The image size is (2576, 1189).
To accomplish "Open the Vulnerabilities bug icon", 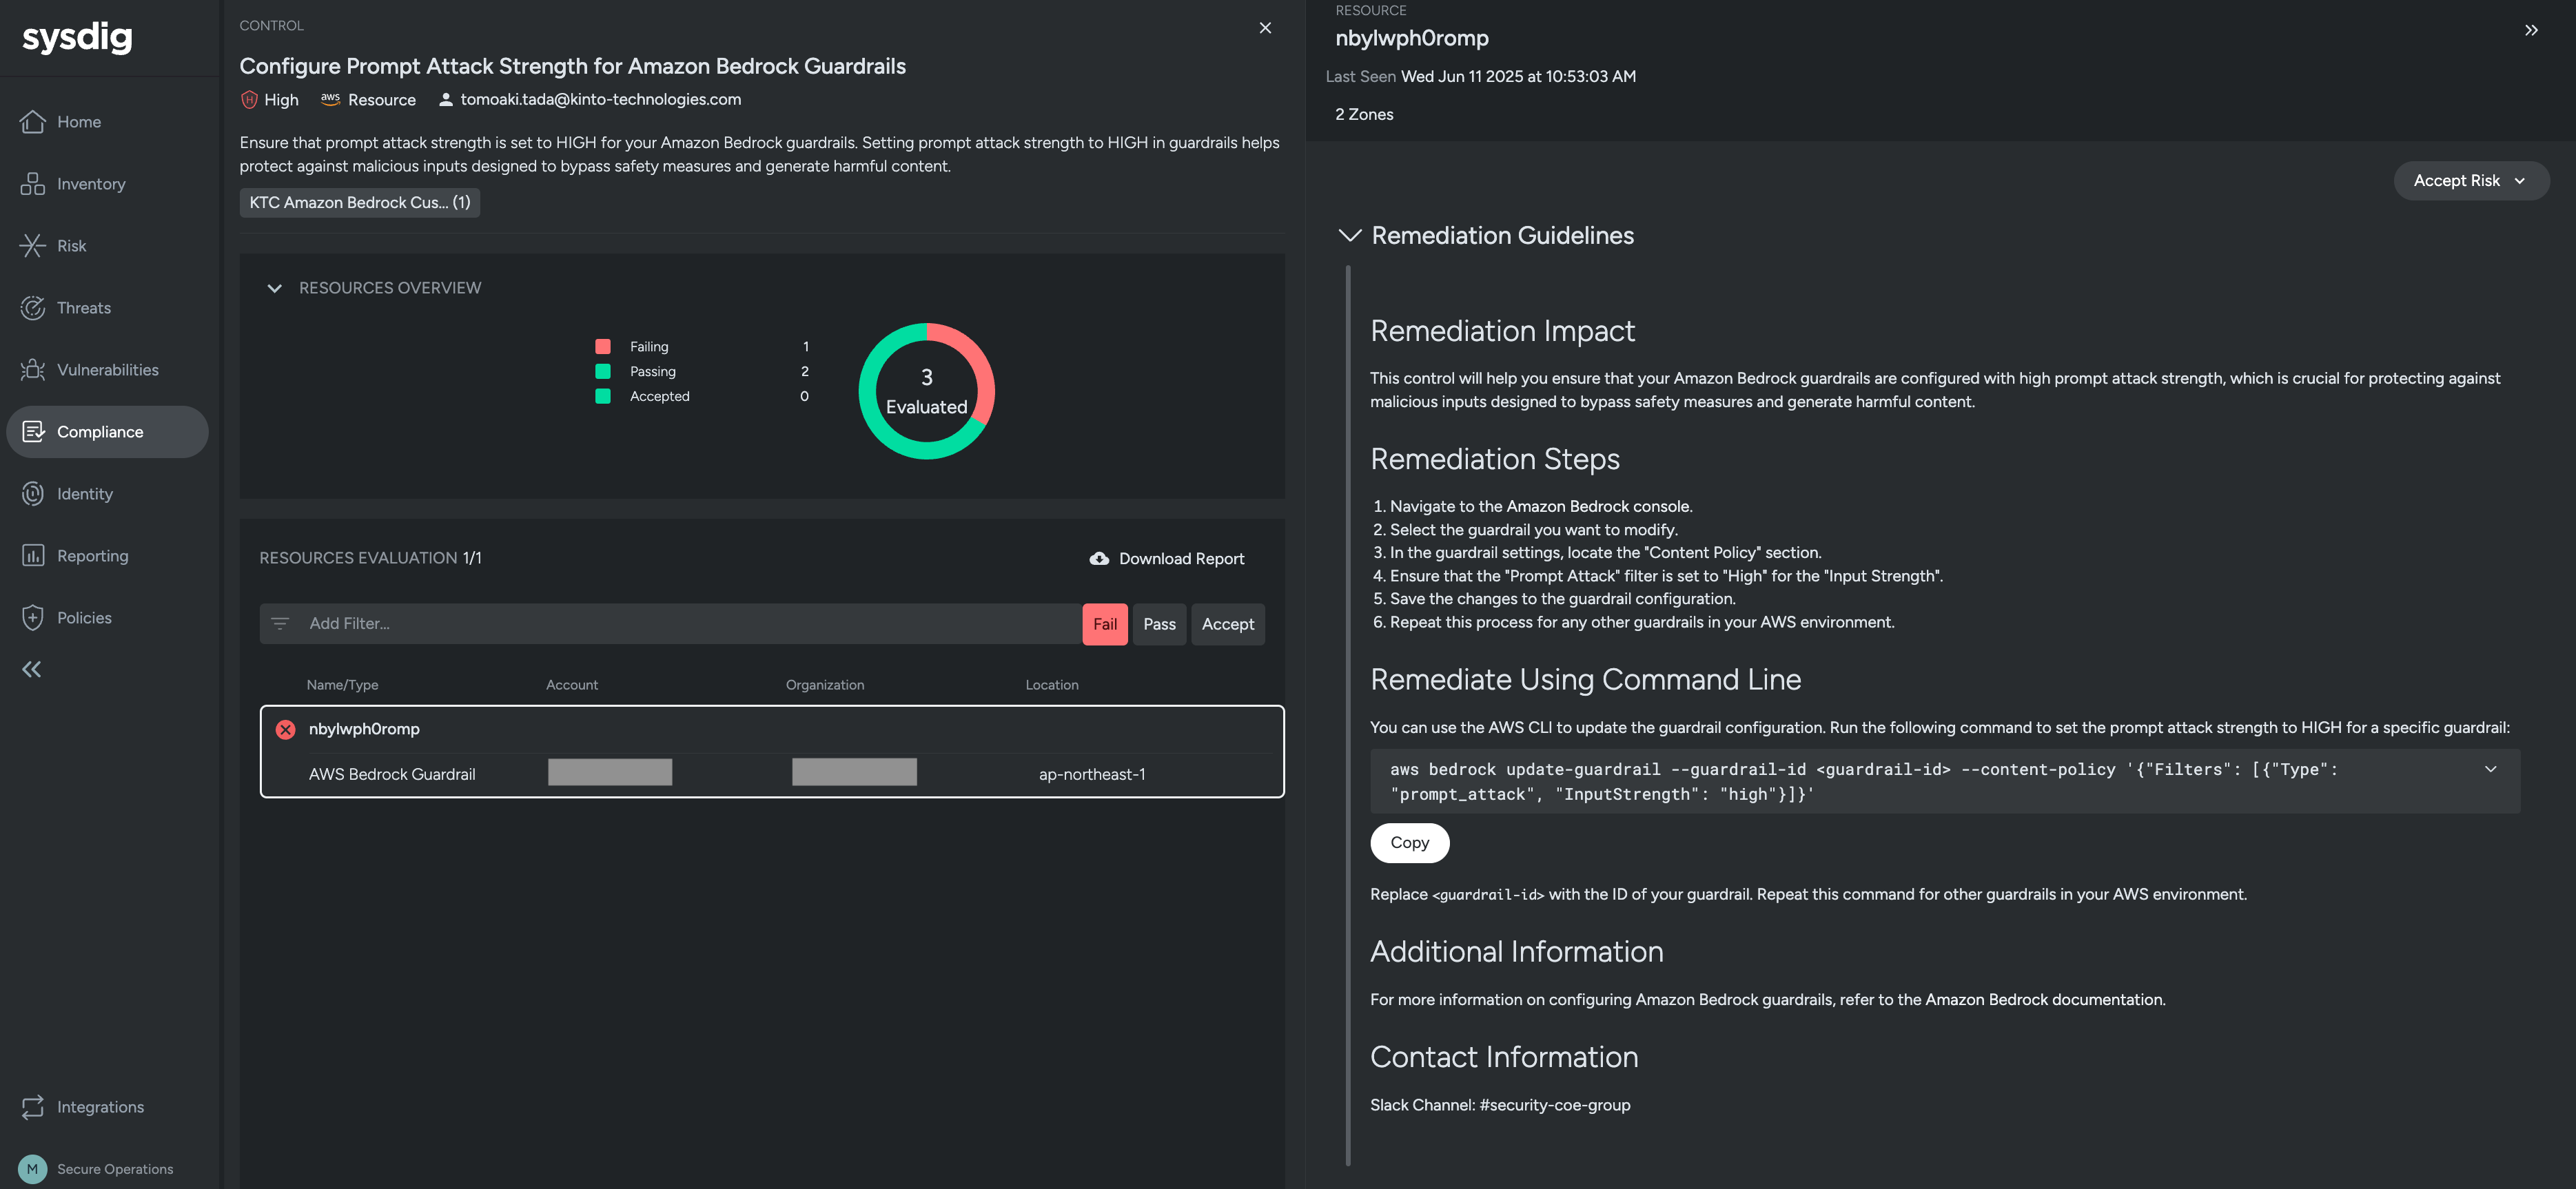I will coord(33,370).
